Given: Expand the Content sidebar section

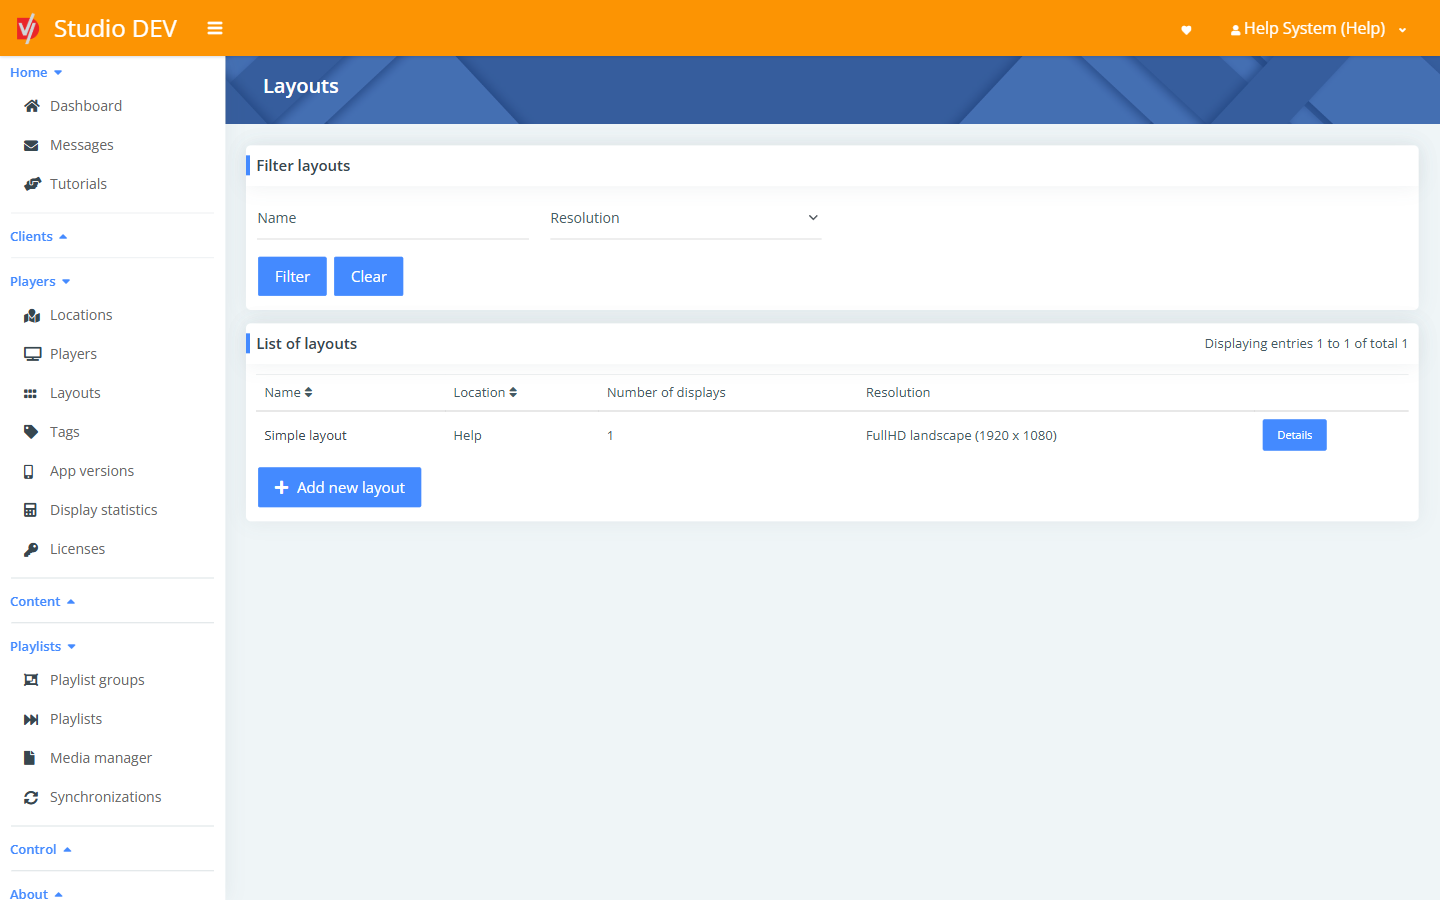Looking at the screenshot, I should click(42, 601).
